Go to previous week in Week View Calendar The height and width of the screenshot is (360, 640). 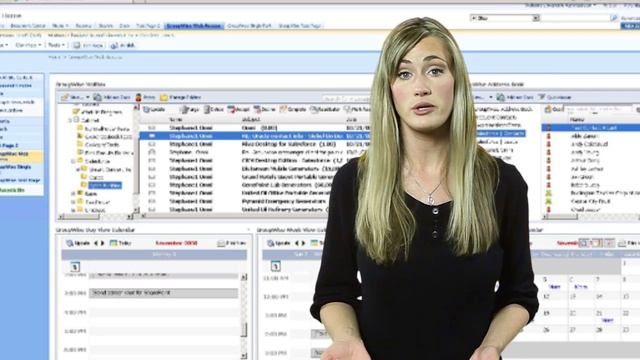[x=297, y=243]
